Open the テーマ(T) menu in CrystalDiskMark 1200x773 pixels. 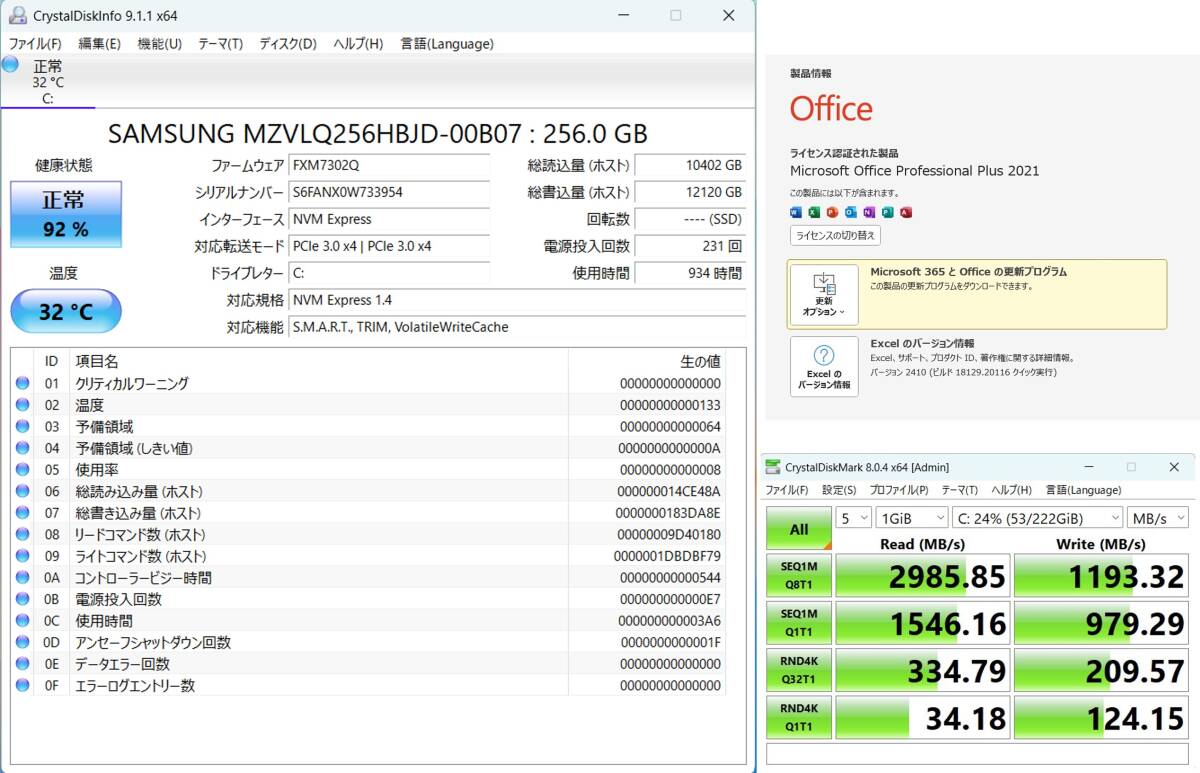click(957, 490)
